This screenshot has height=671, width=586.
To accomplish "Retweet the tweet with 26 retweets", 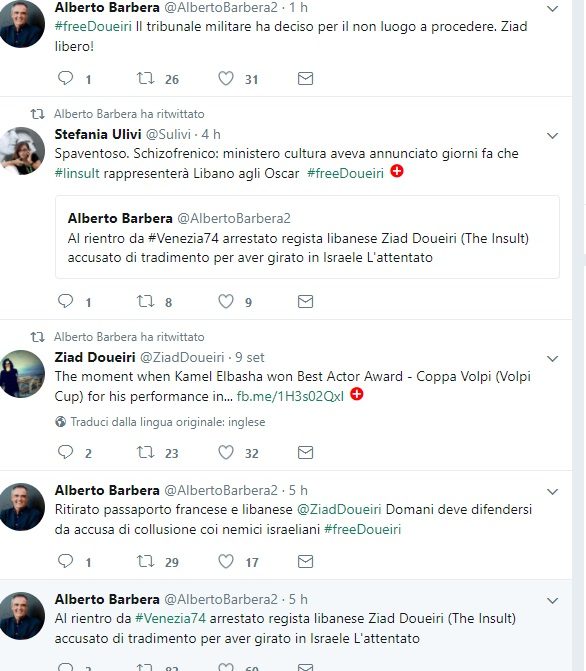I will [146, 78].
